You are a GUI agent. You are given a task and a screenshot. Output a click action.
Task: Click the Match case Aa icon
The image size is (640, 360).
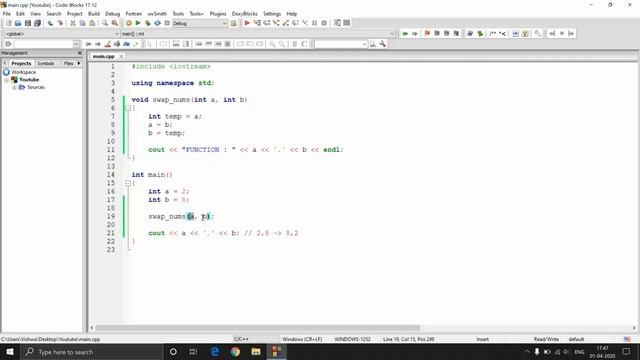127,44
